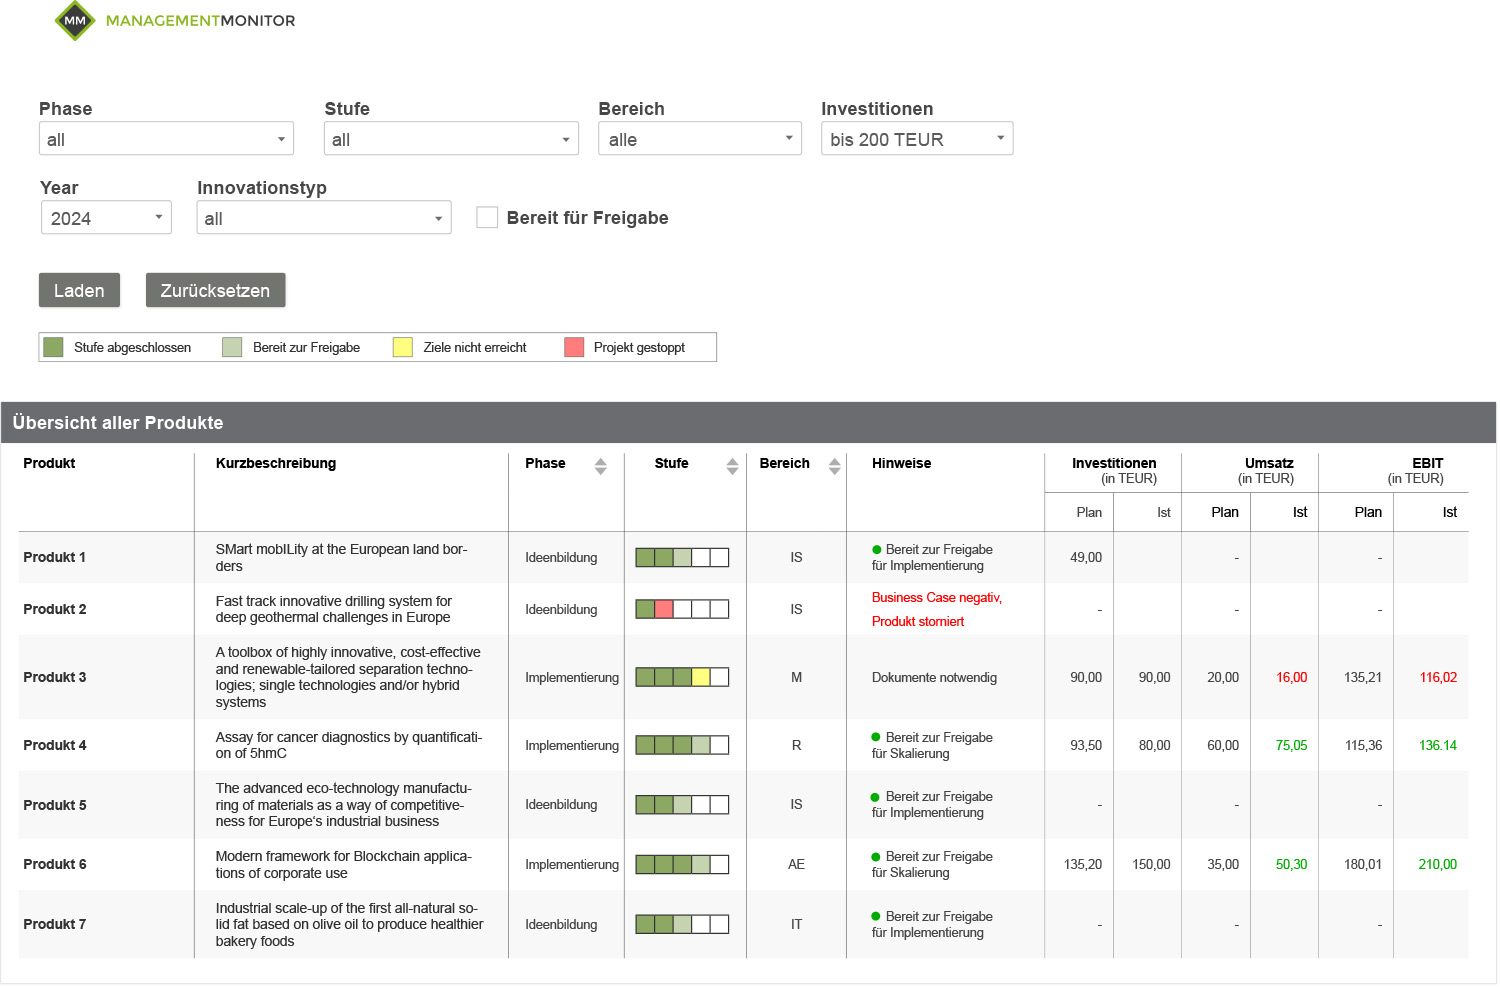Viewport: 1500px width, 987px height.
Task: Click Bereich cell IT for Produkt 7
Action: coord(796,924)
